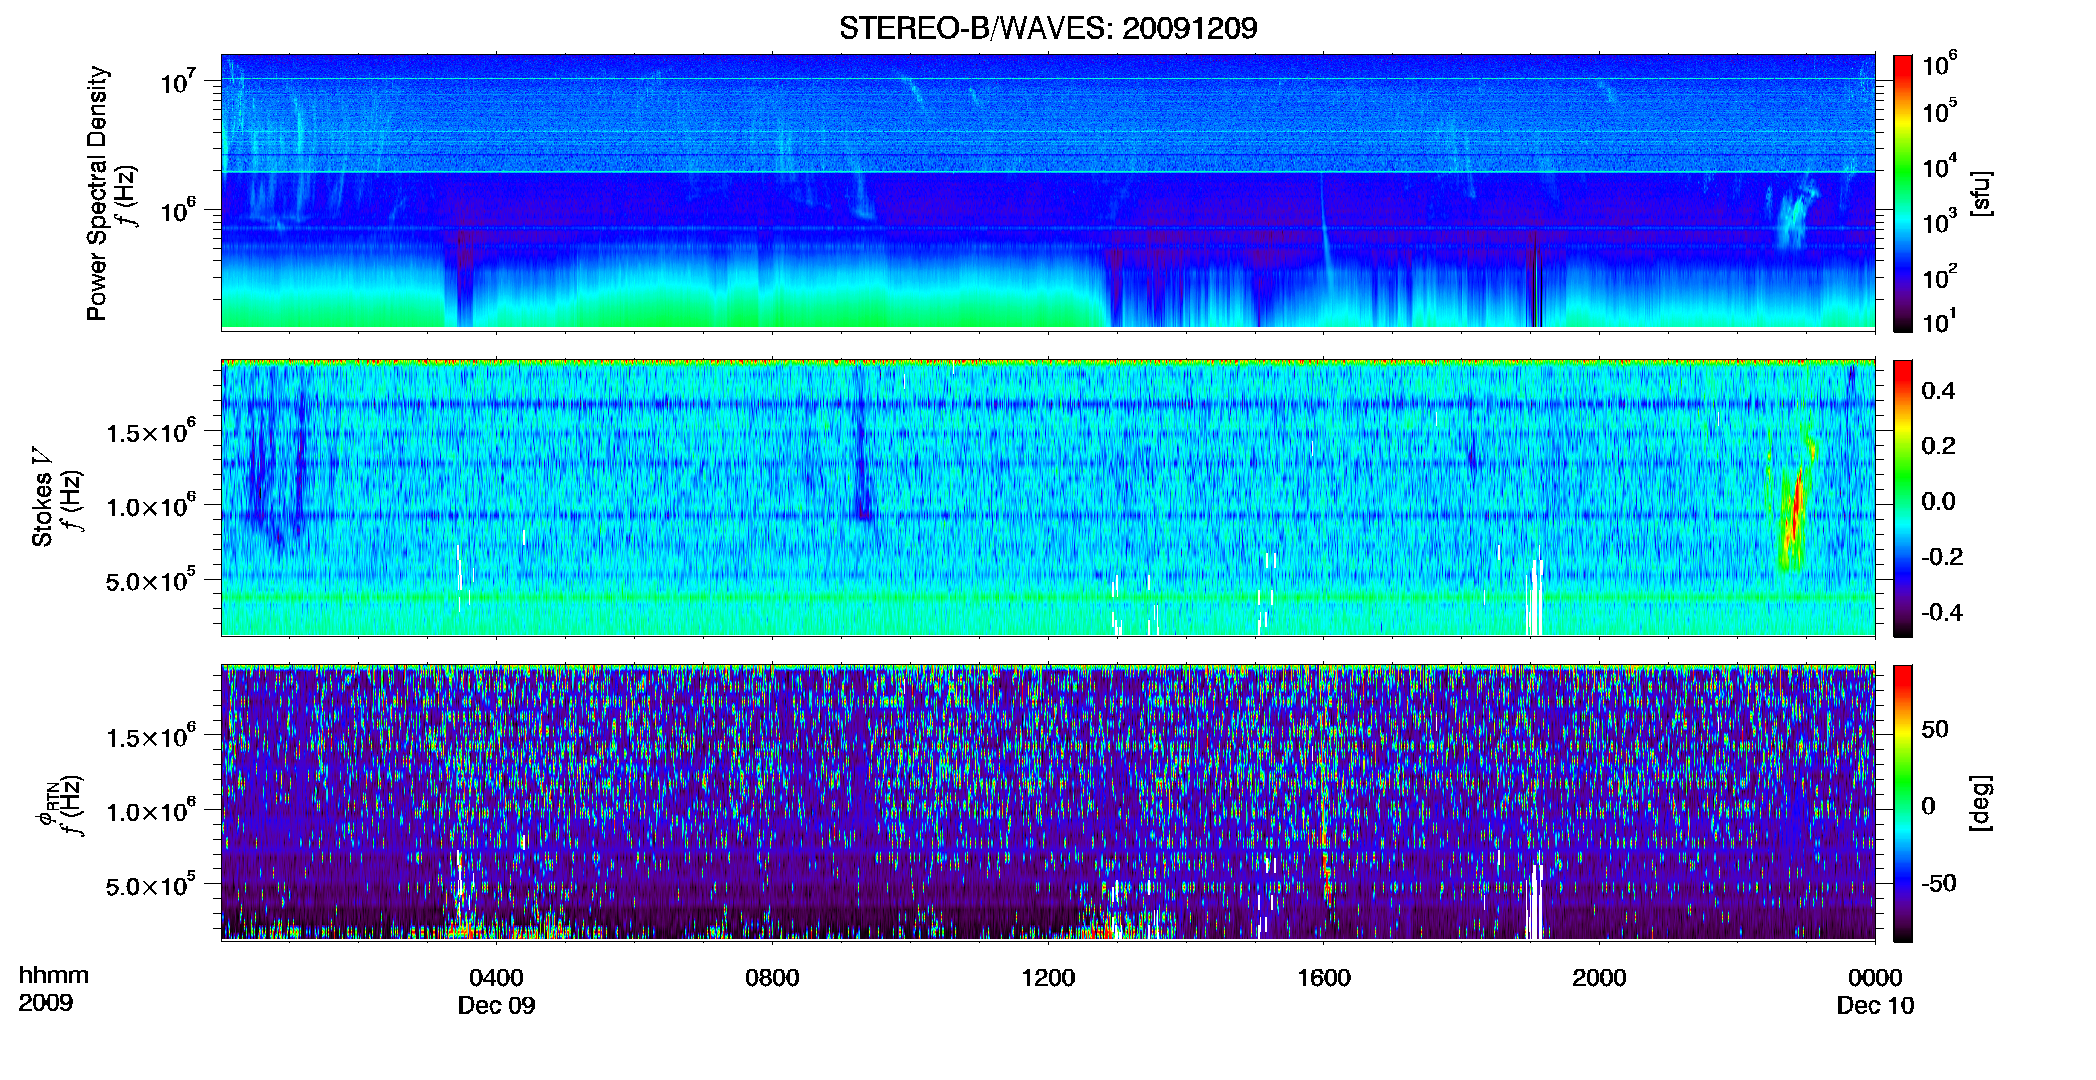Click the plot title STEREO-B/WAVES: 20091209

coord(1048,28)
